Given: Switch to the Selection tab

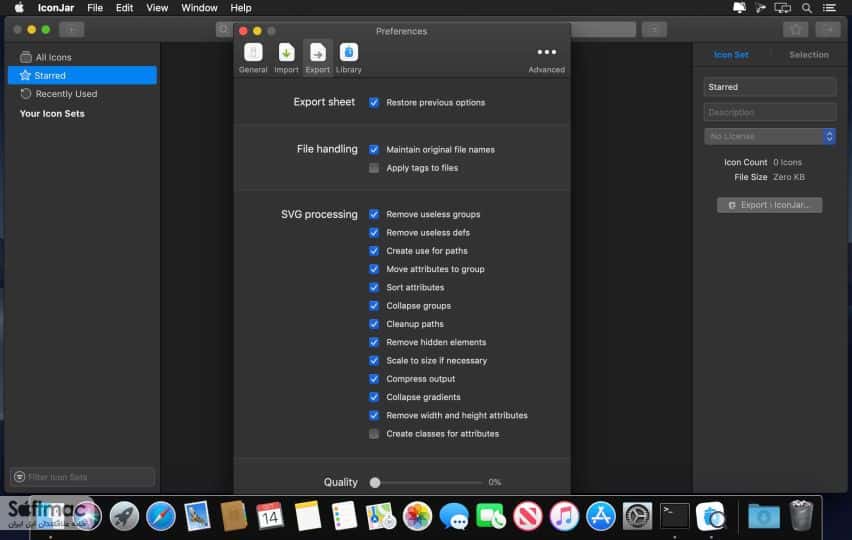Looking at the screenshot, I should click(x=809, y=55).
